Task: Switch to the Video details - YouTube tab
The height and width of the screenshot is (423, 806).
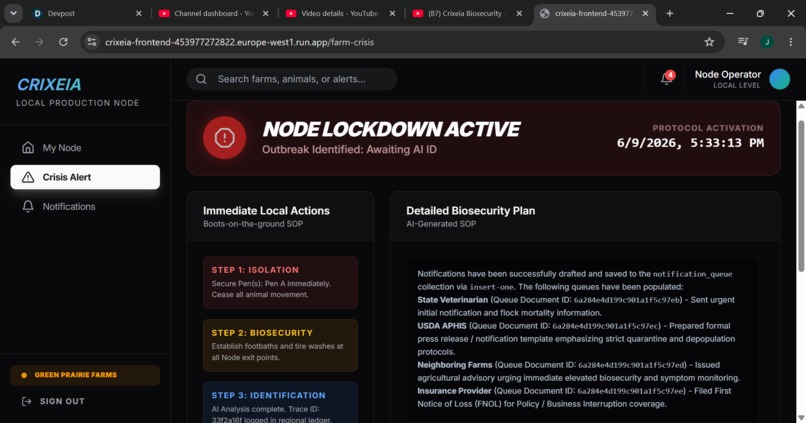Action: (x=340, y=14)
